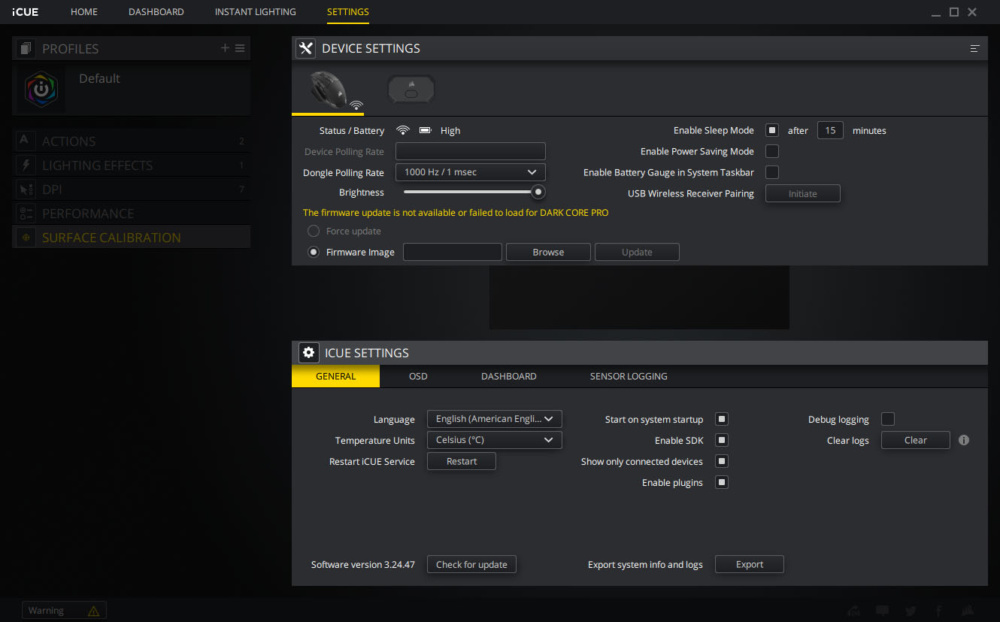
Task: Enable Debug logging checkbox
Action: 887,419
